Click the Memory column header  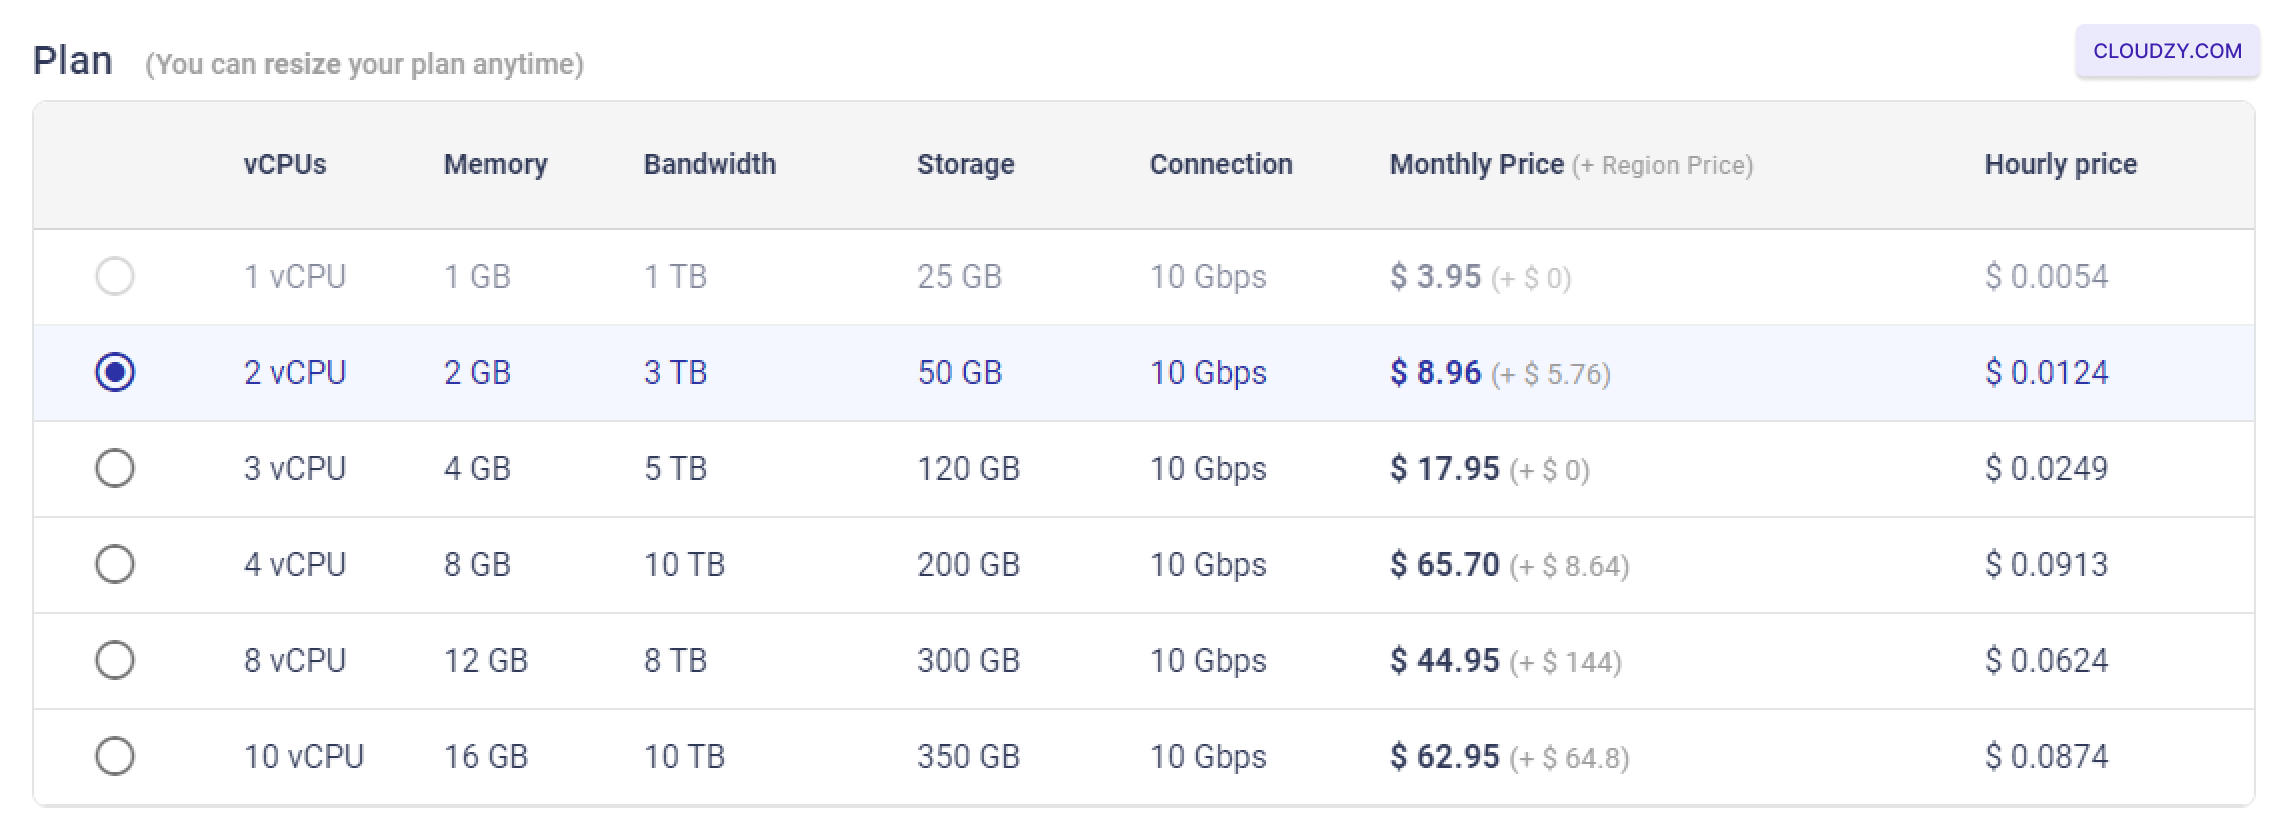[x=496, y=164]
